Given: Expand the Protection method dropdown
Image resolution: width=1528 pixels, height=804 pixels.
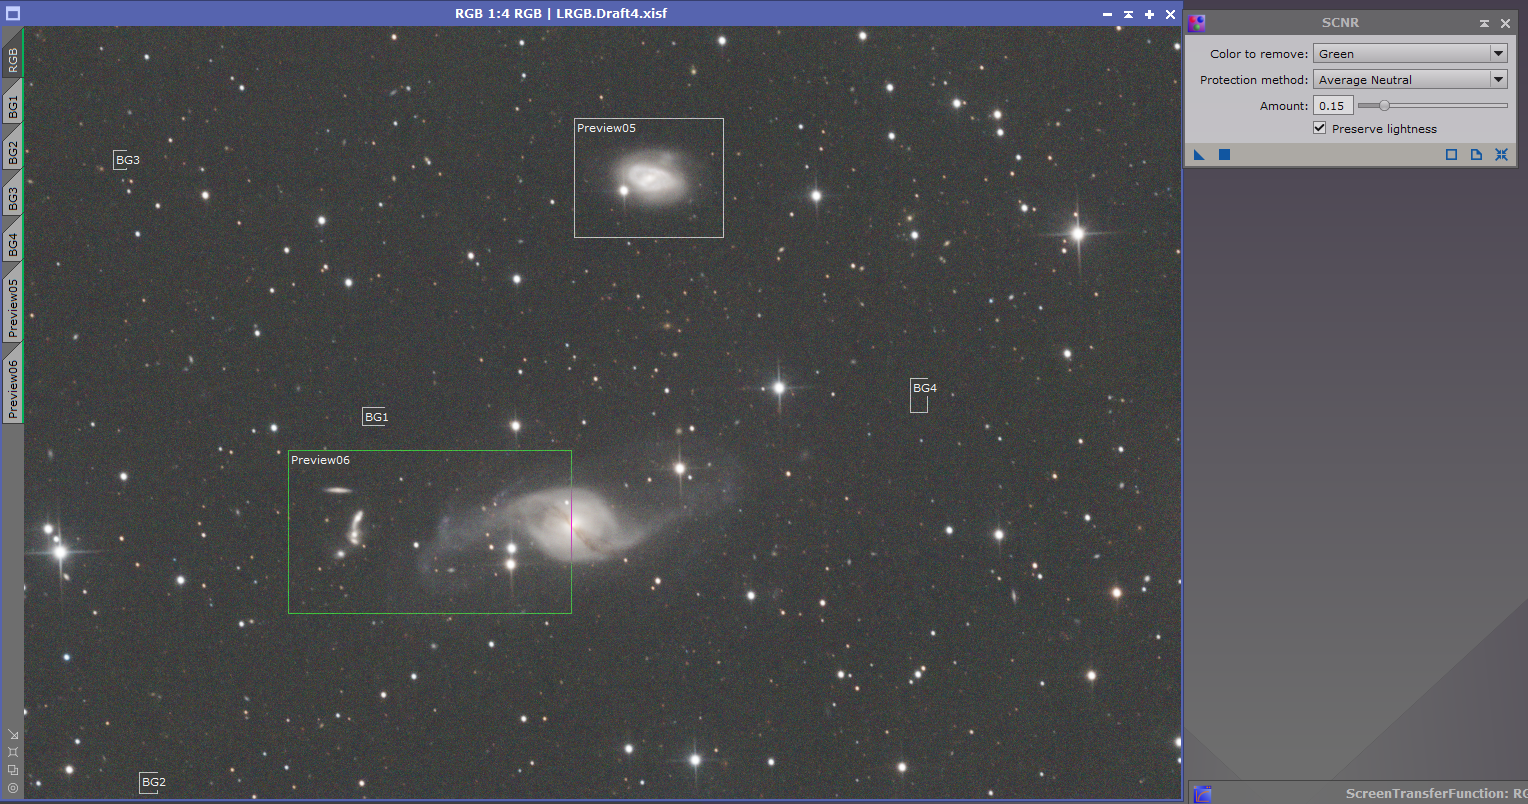Looking at the screenshot, I should [1409, 80].
